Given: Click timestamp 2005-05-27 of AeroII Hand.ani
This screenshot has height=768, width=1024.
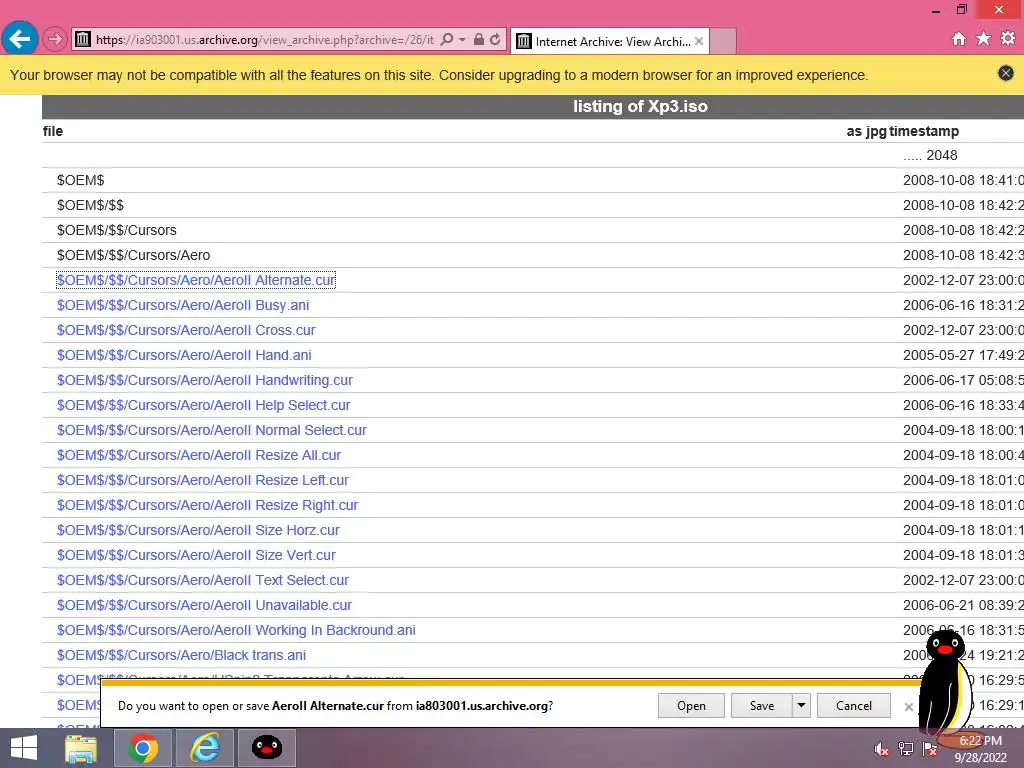Looking at the screenshot, I should pos(963,355).
